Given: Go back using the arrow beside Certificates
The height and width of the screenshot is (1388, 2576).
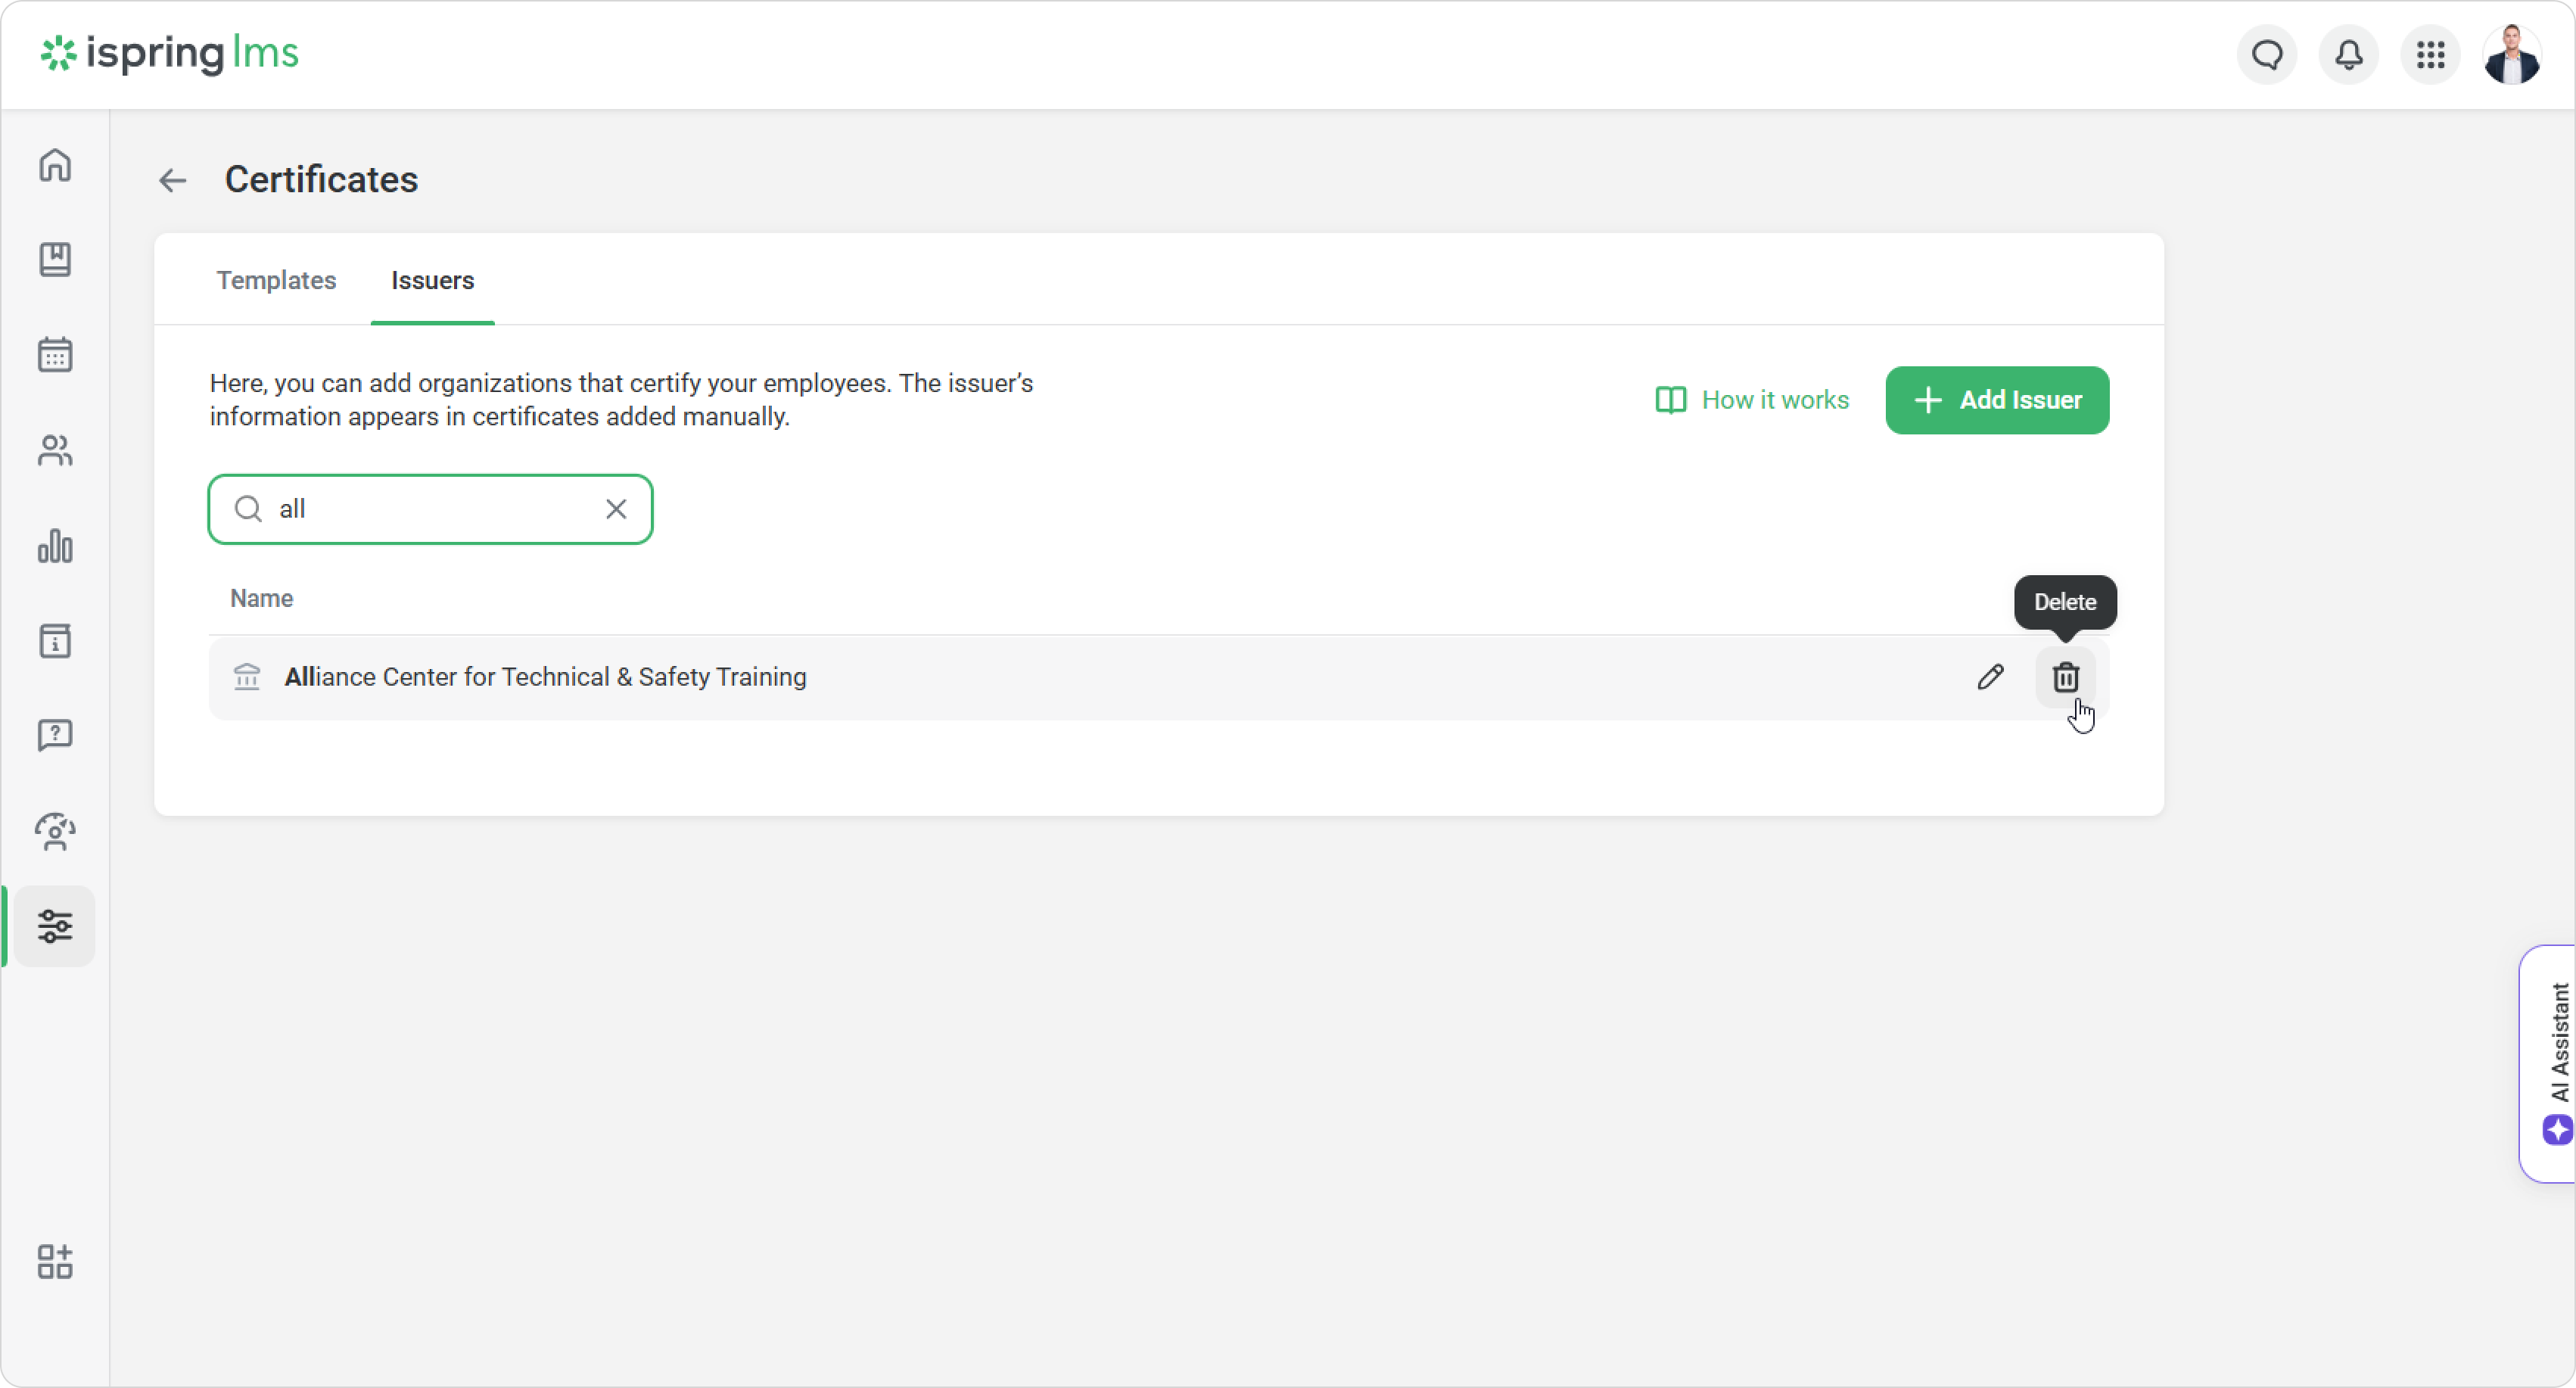Looking at the screenshot, I should pos(173,180).
